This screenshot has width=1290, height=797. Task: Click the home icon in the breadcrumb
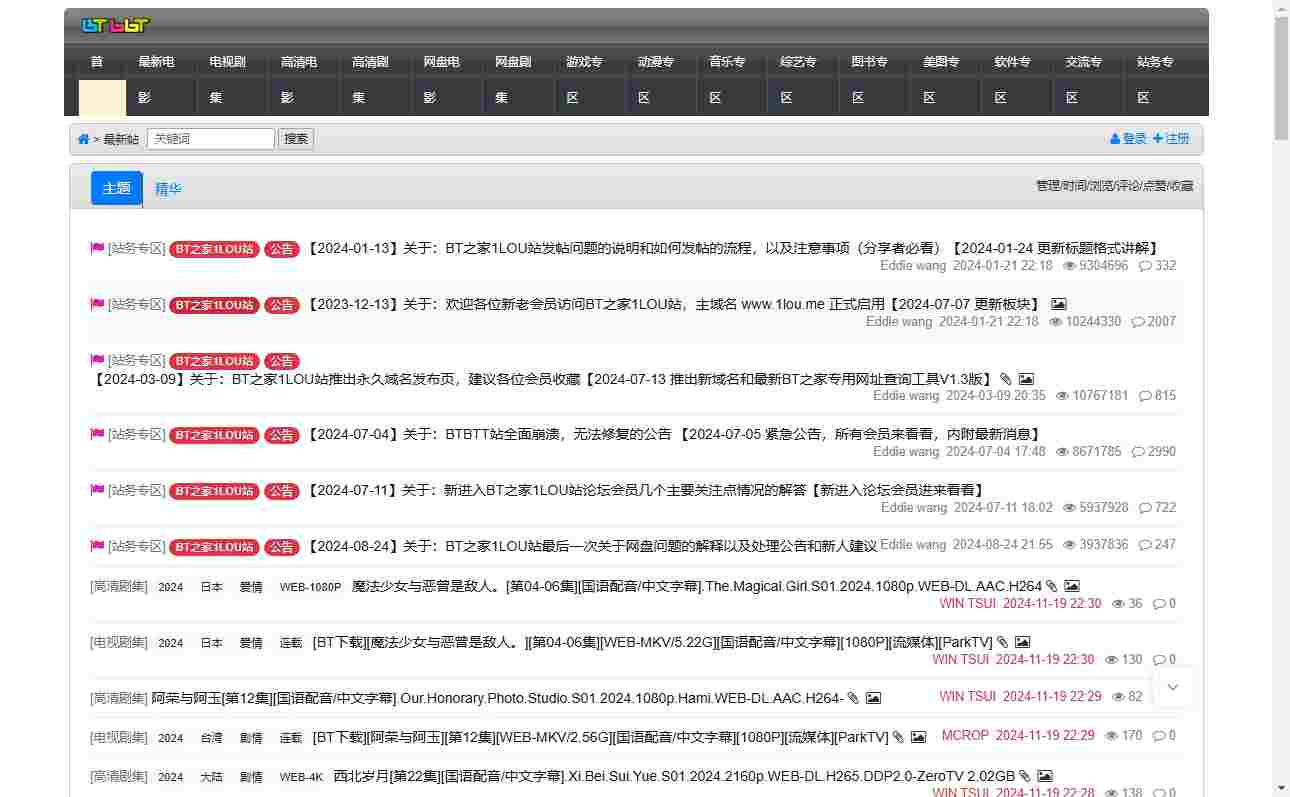[x=83, y=139]
